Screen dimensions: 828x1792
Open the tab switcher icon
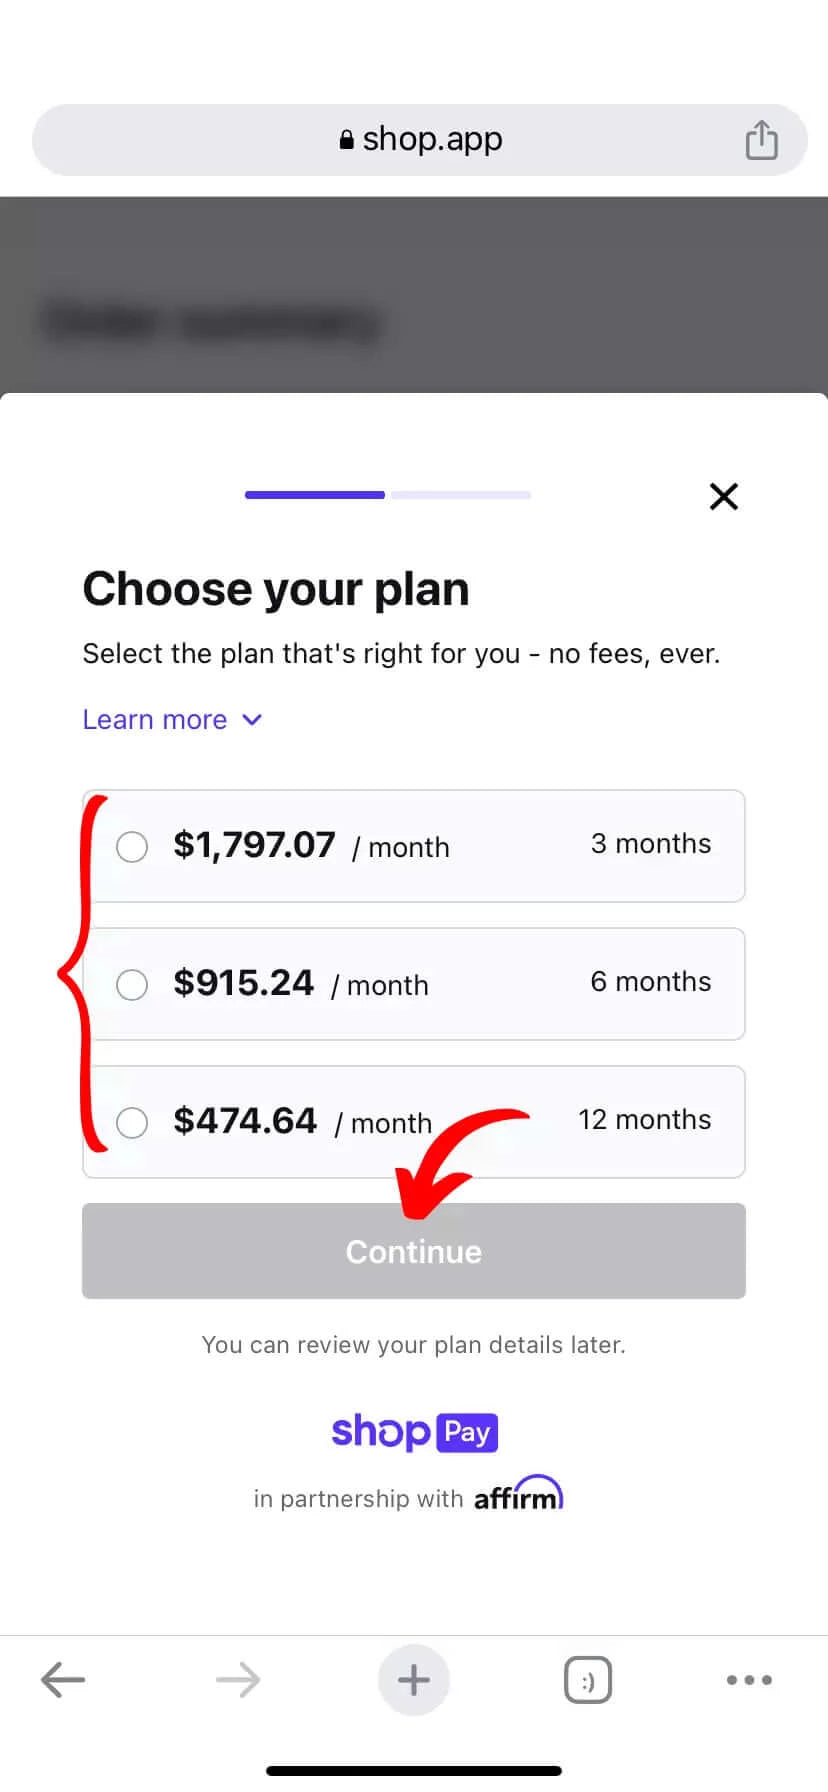pos(588,1680)
